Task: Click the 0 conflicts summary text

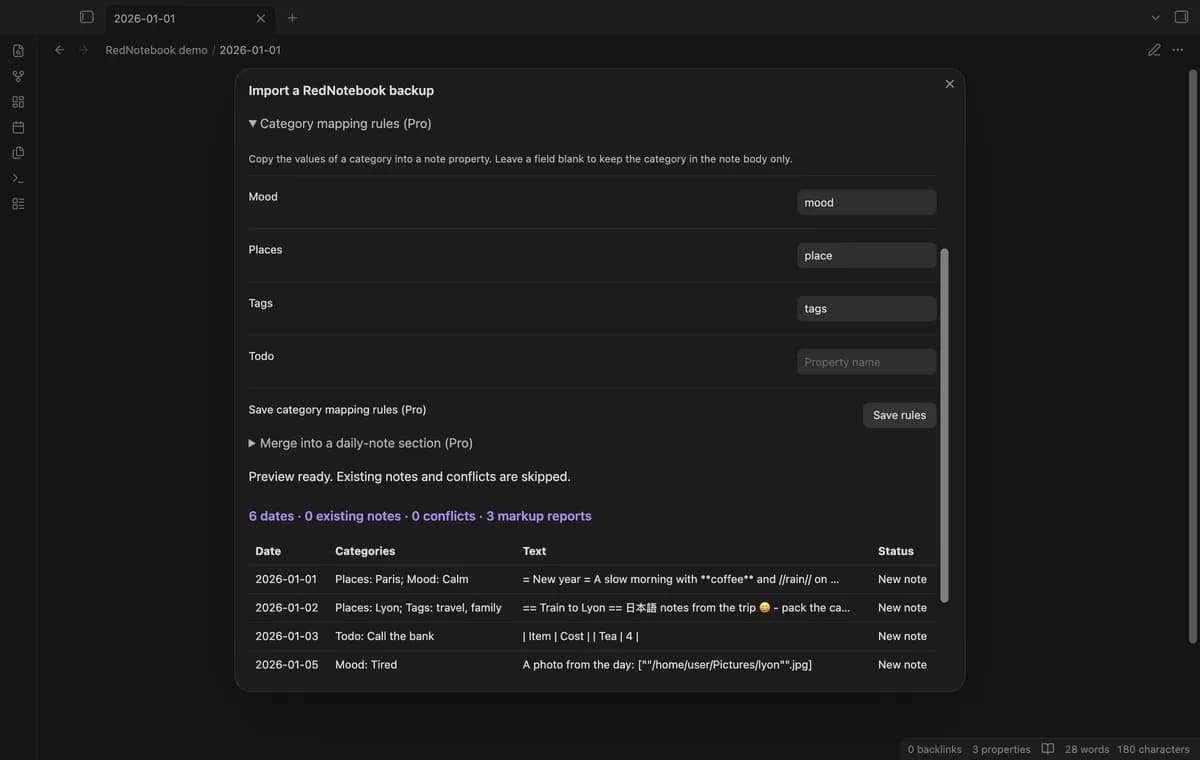Action: coord(443,516)
